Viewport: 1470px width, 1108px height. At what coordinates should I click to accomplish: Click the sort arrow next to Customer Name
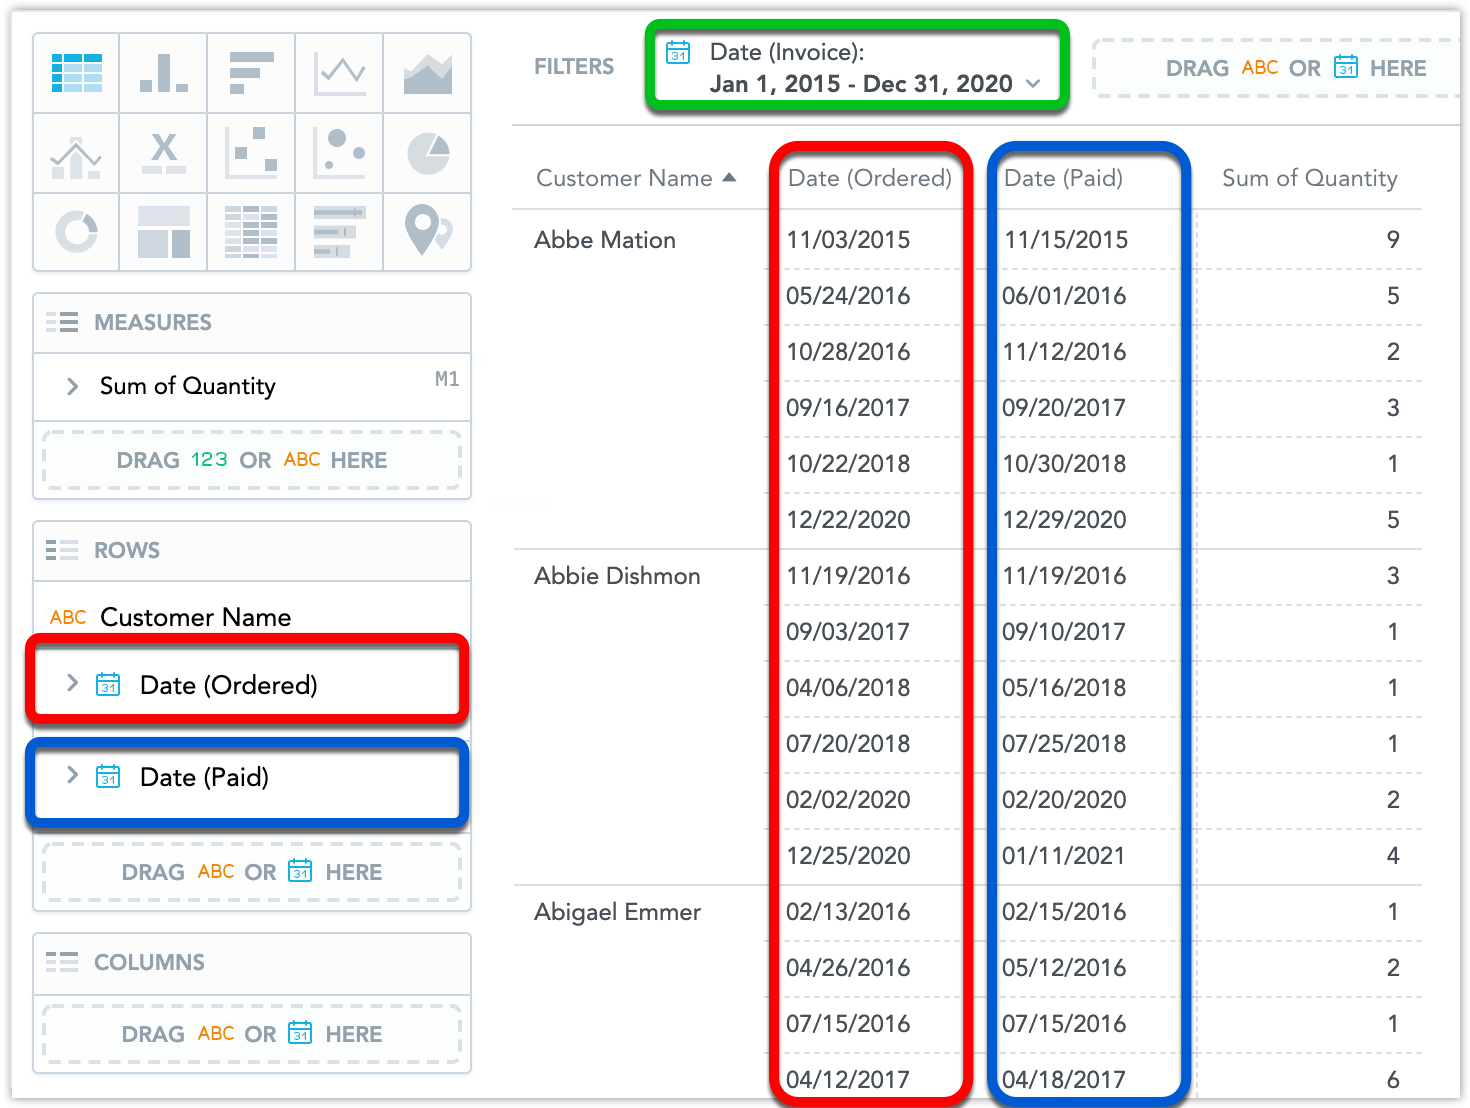click(x=729, y=178)
